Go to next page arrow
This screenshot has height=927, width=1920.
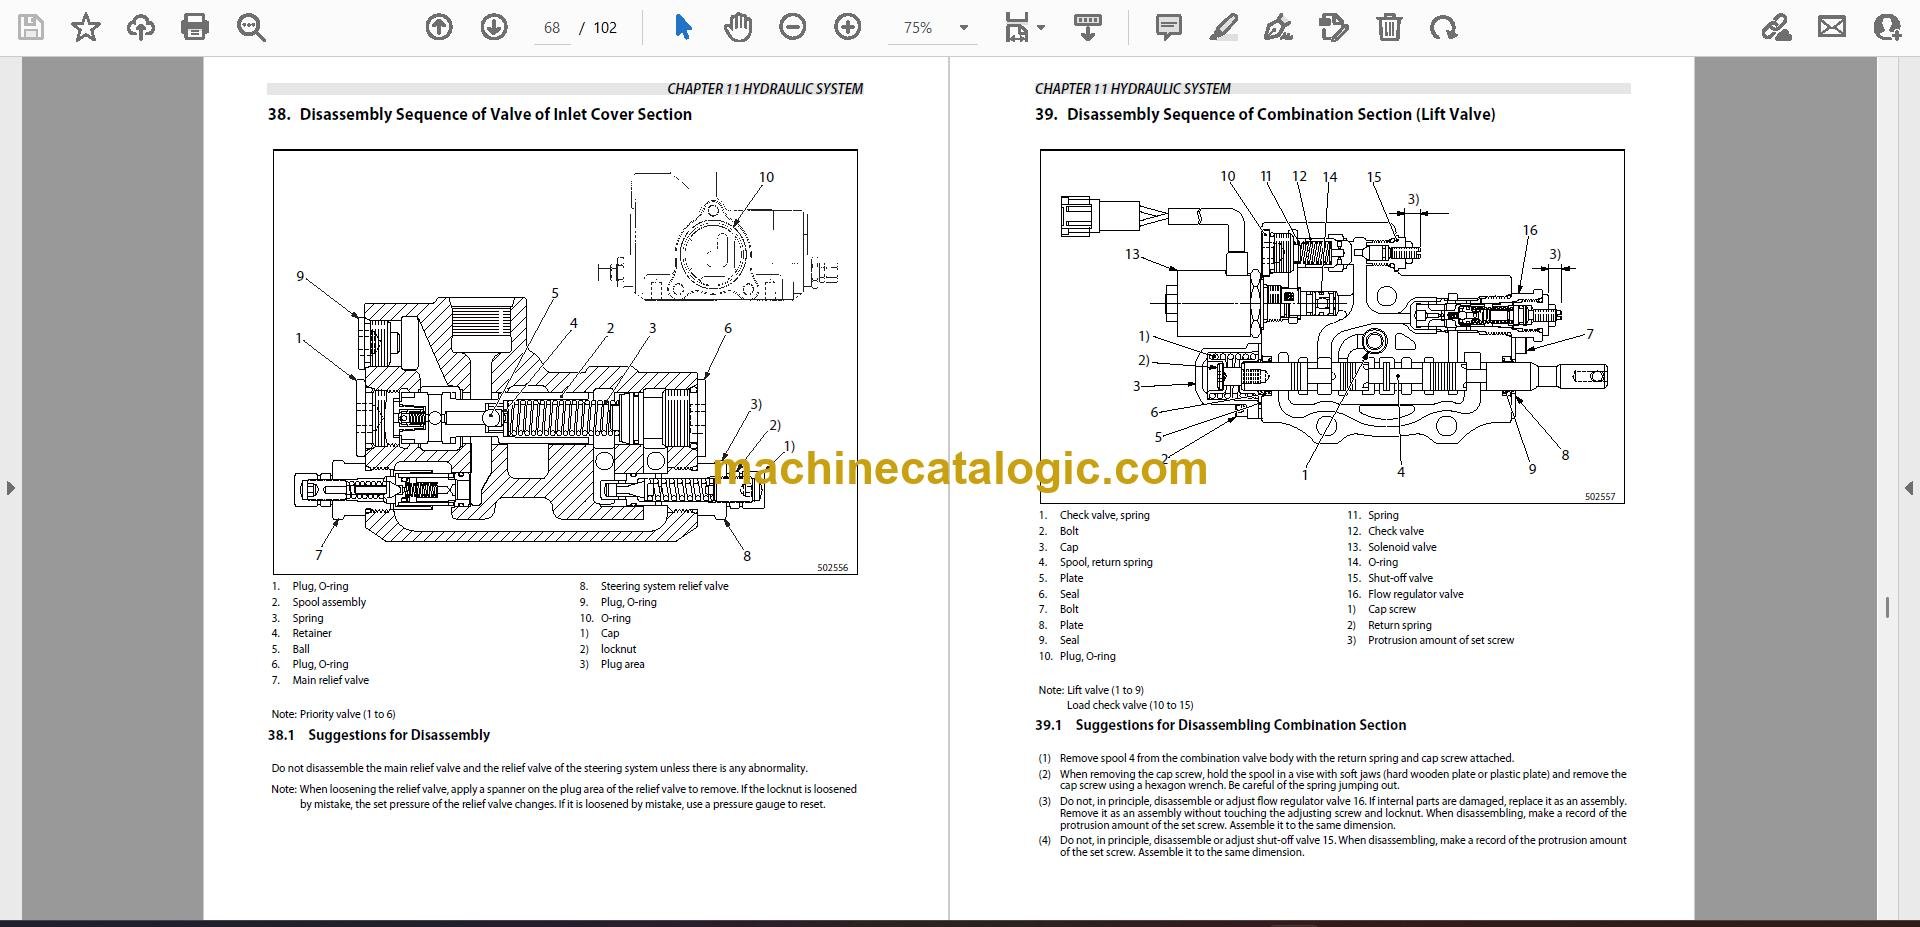click(x=494, y=27)
